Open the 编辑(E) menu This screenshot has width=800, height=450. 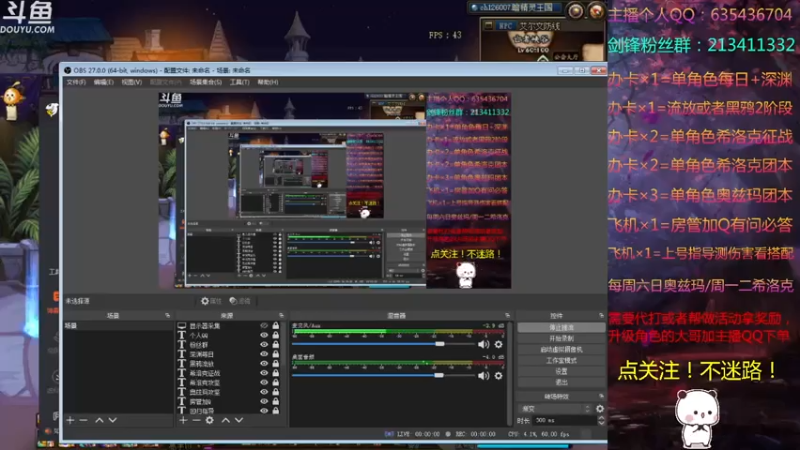pos(104,82)
